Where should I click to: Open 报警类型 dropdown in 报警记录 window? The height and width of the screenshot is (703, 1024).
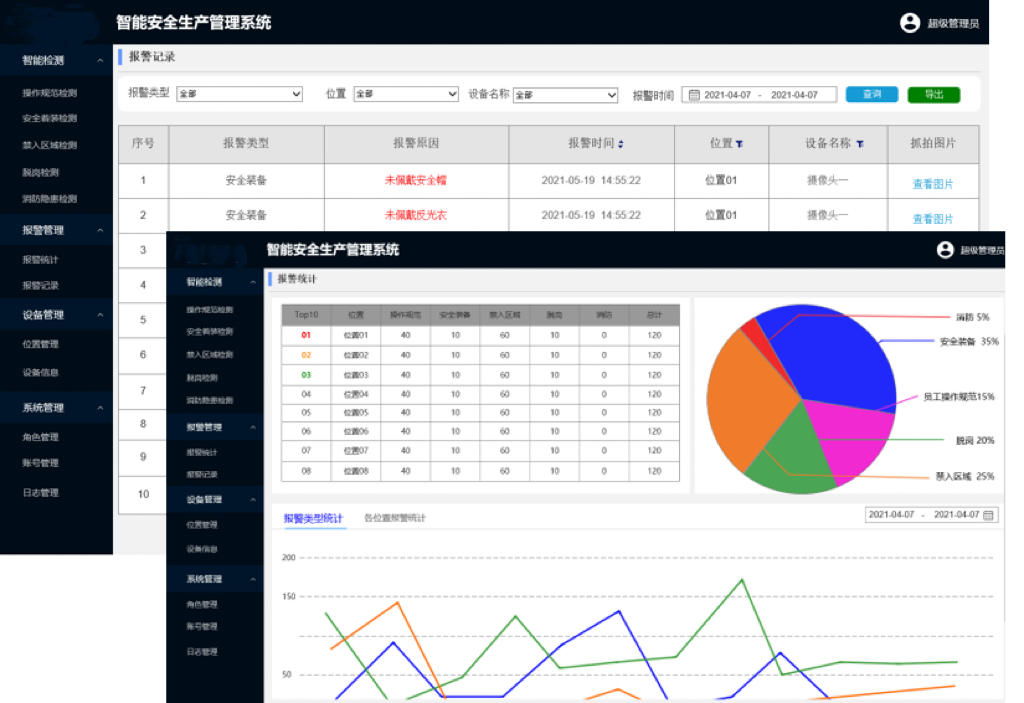tap(240, 93)
